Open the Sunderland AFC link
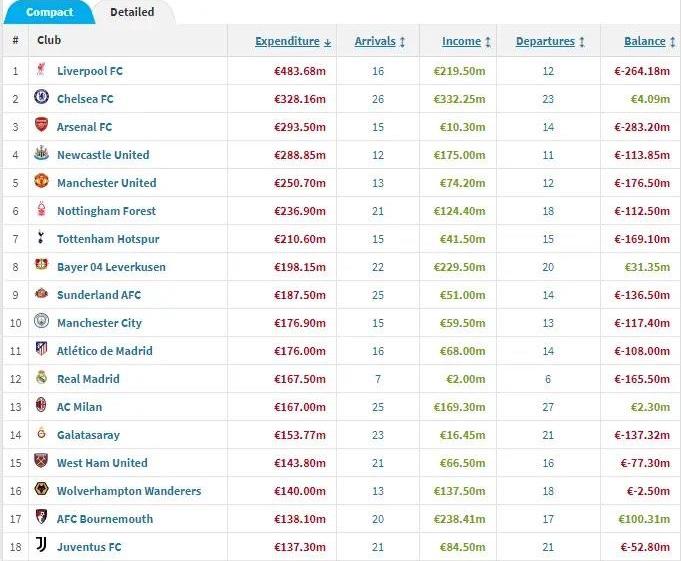Image resolution: width=681 pixels, height=561 pixels. [99, 295]
